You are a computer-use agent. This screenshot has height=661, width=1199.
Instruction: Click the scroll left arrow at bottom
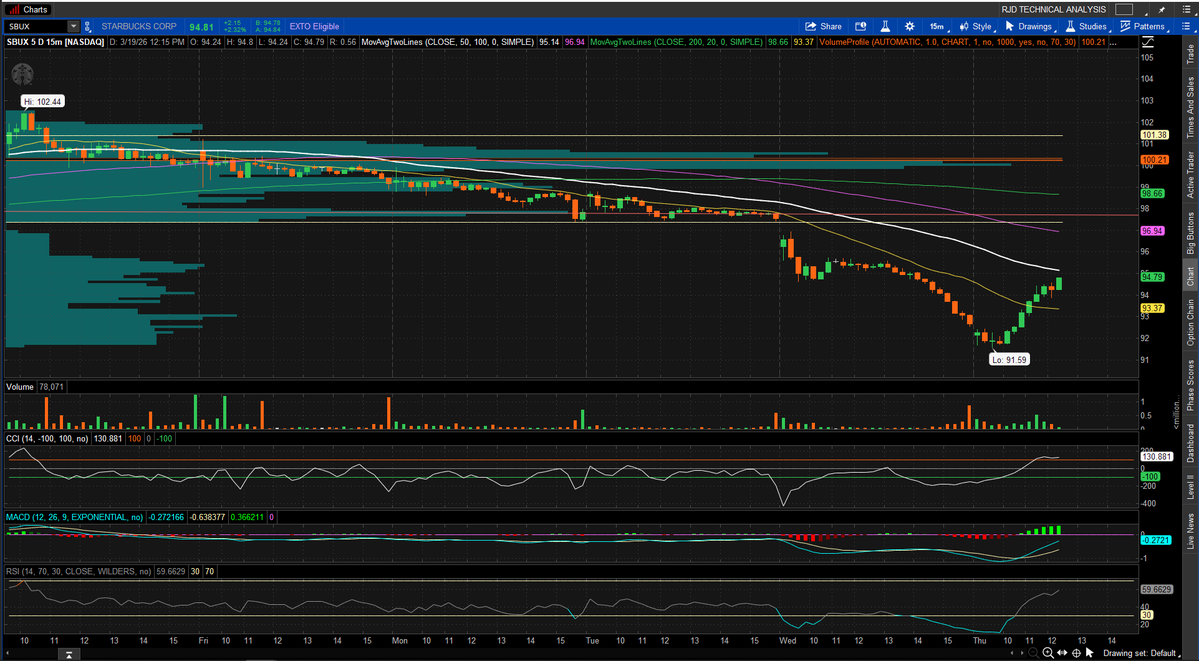click(x=1012, y=653)
